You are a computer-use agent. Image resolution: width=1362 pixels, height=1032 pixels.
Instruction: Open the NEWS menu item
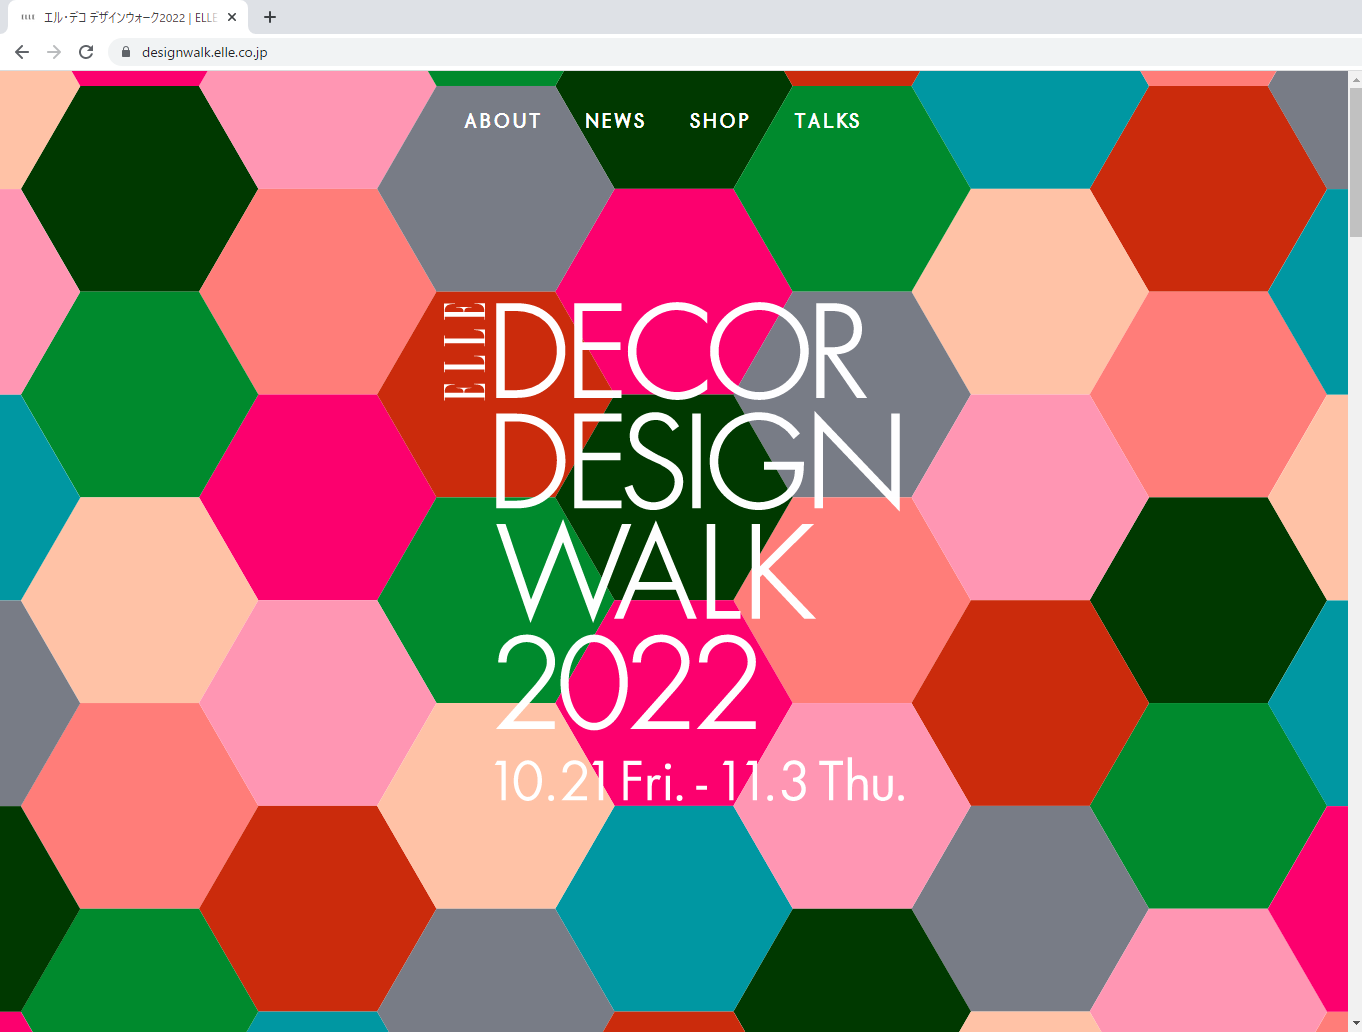point(615,121)
